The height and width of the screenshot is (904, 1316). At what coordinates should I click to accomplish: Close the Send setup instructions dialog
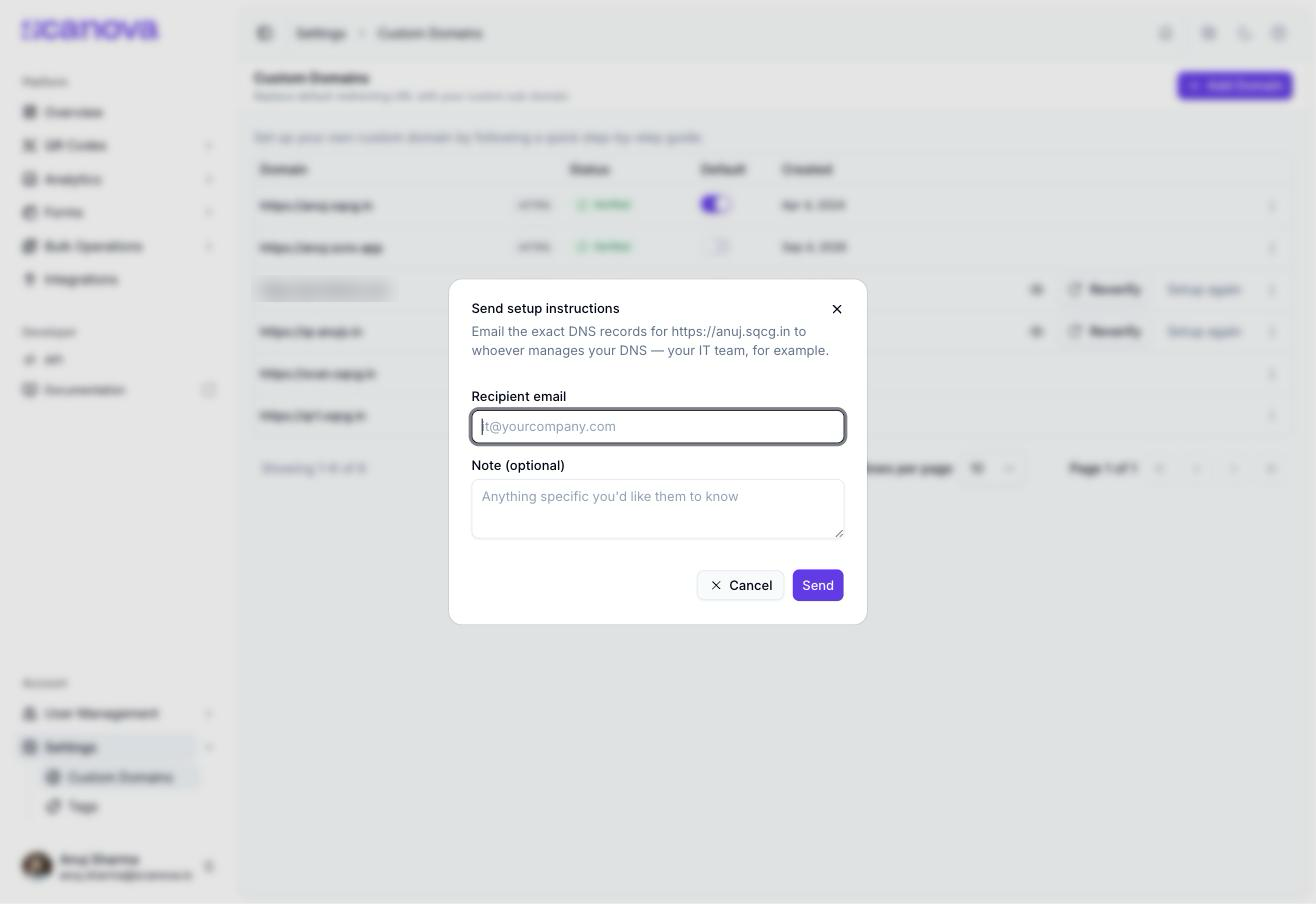click(837, 309)
